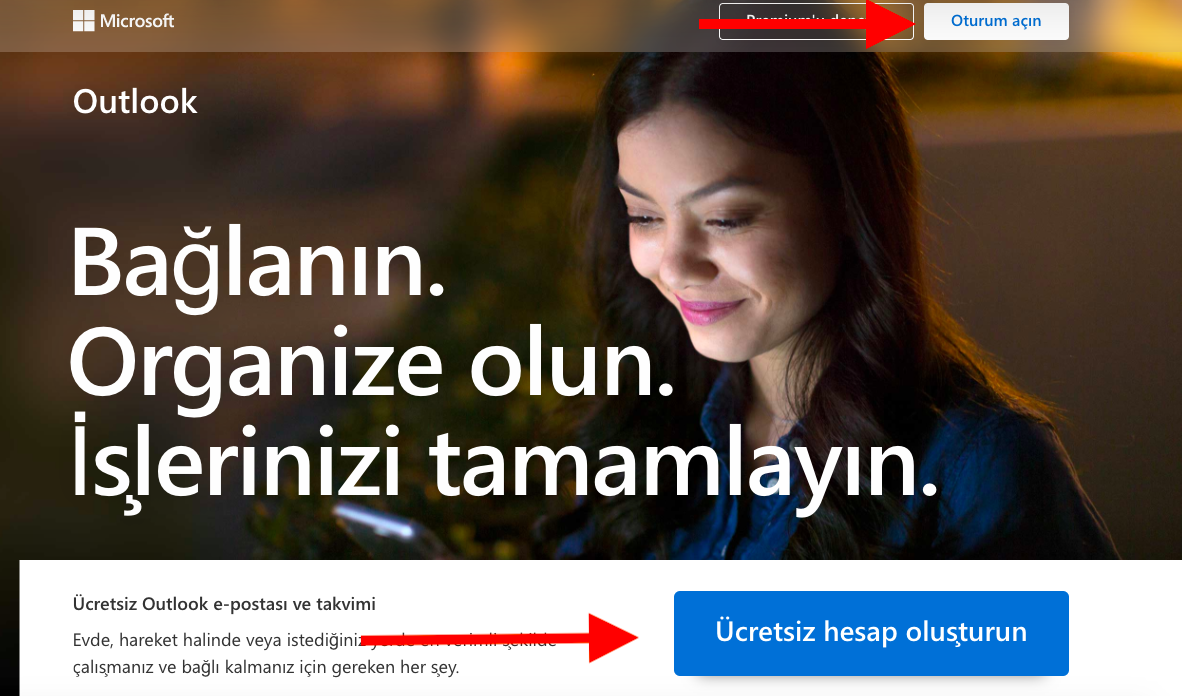The width and height of the screenshot is (1182, 696).
Task: Click the Bağlanın. headline text
Action: (x=257, y=262)
